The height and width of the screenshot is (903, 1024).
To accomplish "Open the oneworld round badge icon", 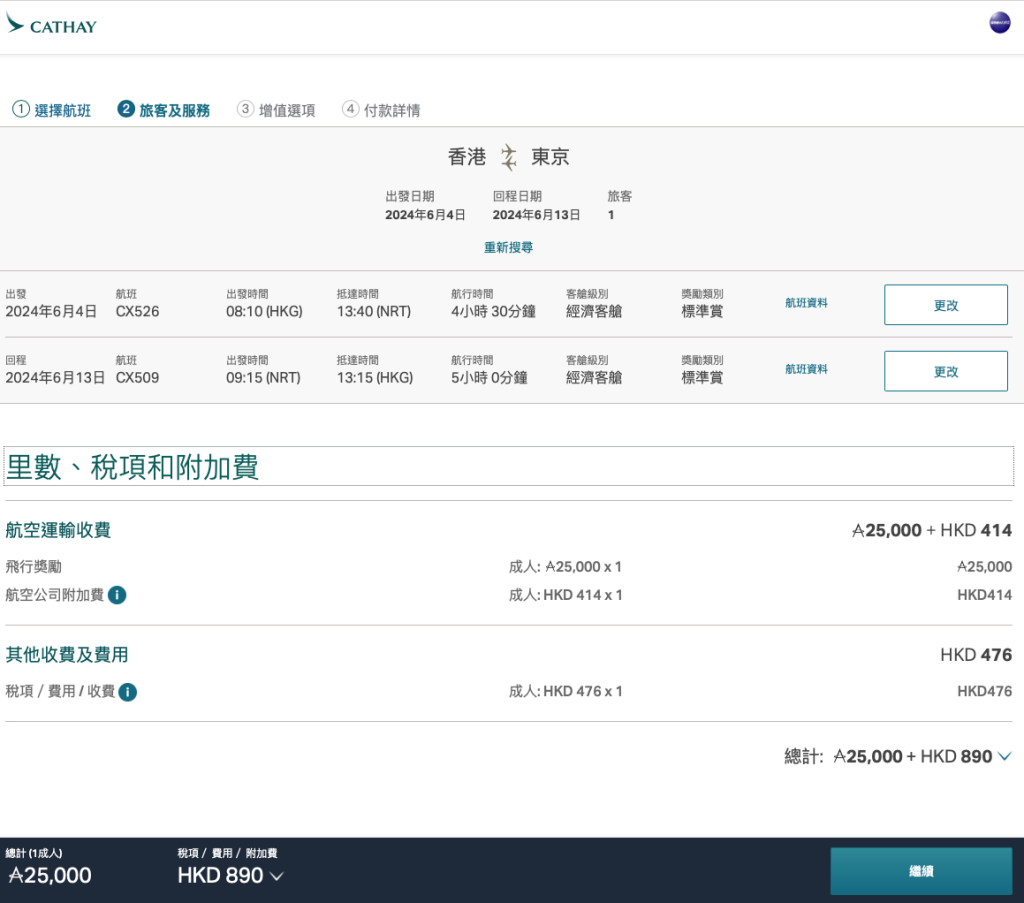I will coord(999,23).
